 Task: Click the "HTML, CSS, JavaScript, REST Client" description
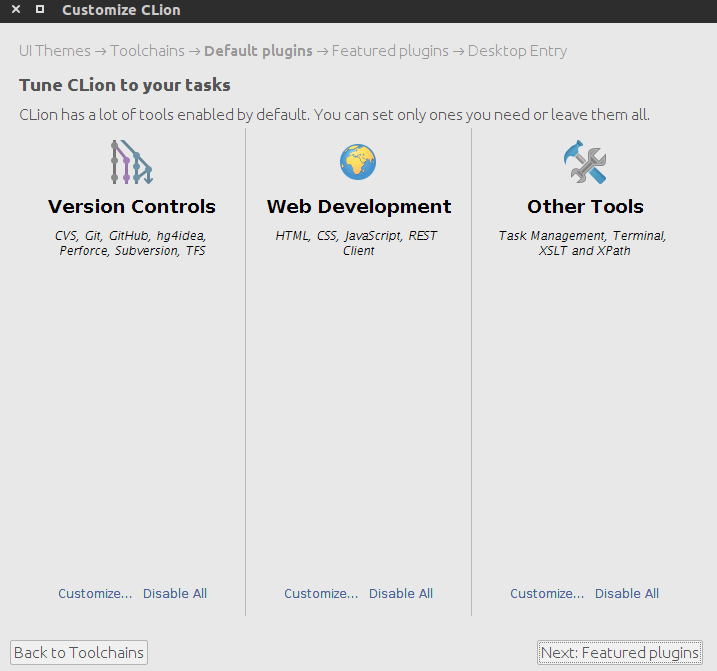point(357,243)
